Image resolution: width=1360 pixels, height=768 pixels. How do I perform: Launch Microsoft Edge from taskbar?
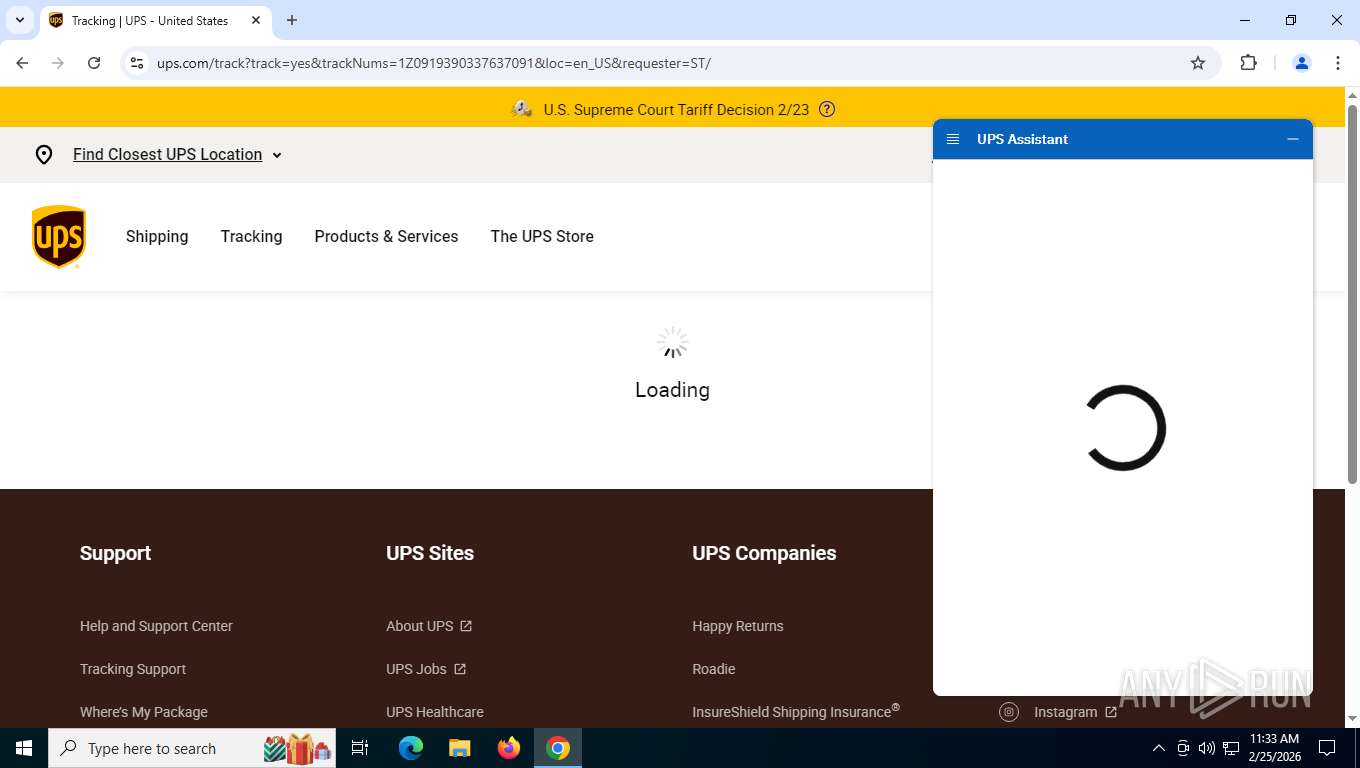[x=411, y=748]
